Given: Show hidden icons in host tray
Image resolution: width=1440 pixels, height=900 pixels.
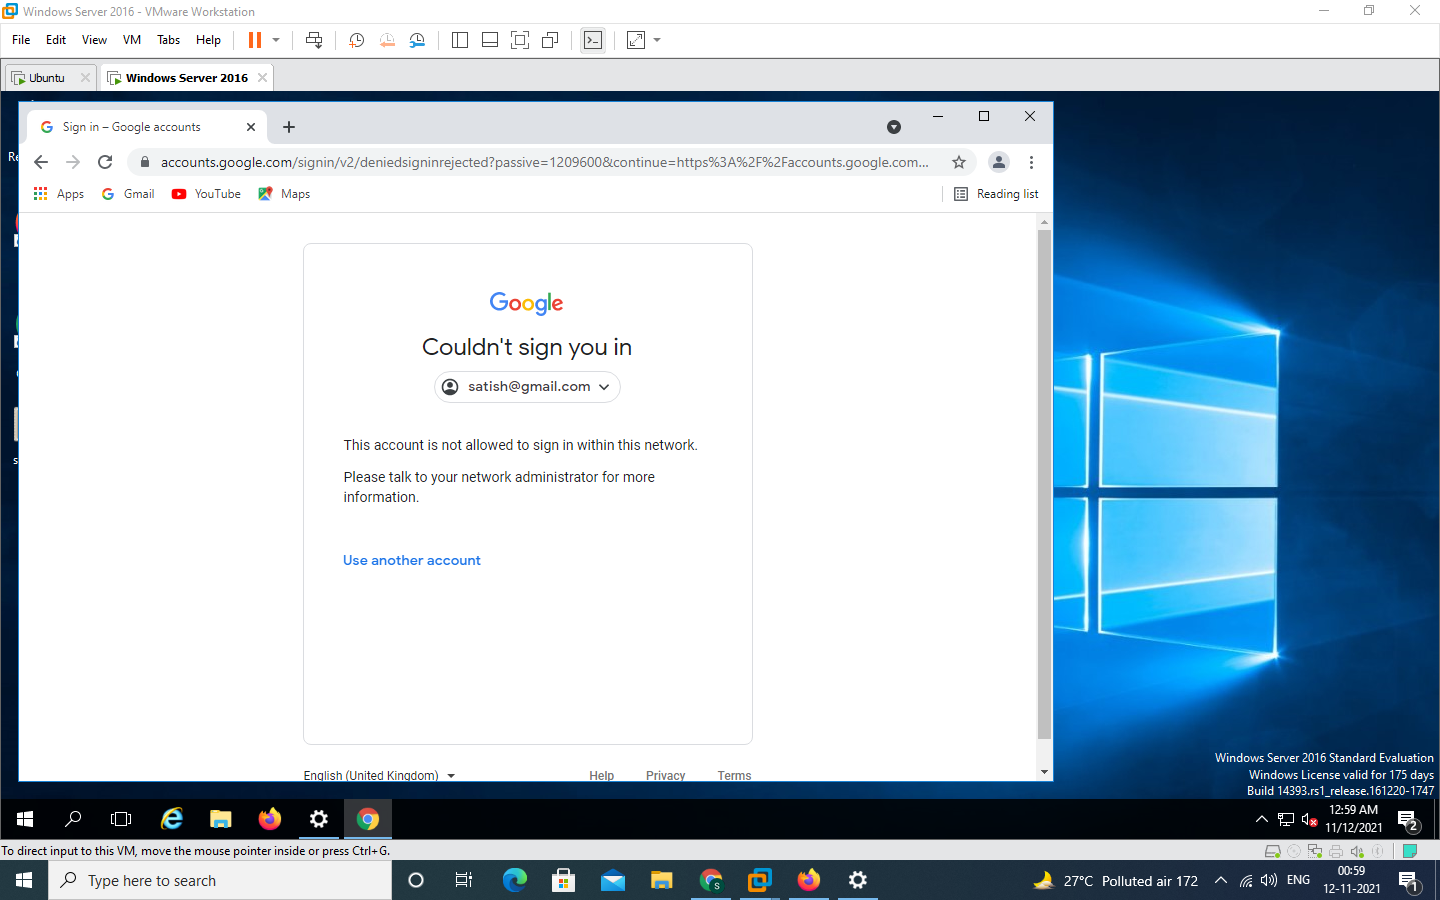Looking at the screenshot, I should point(1221,880).
